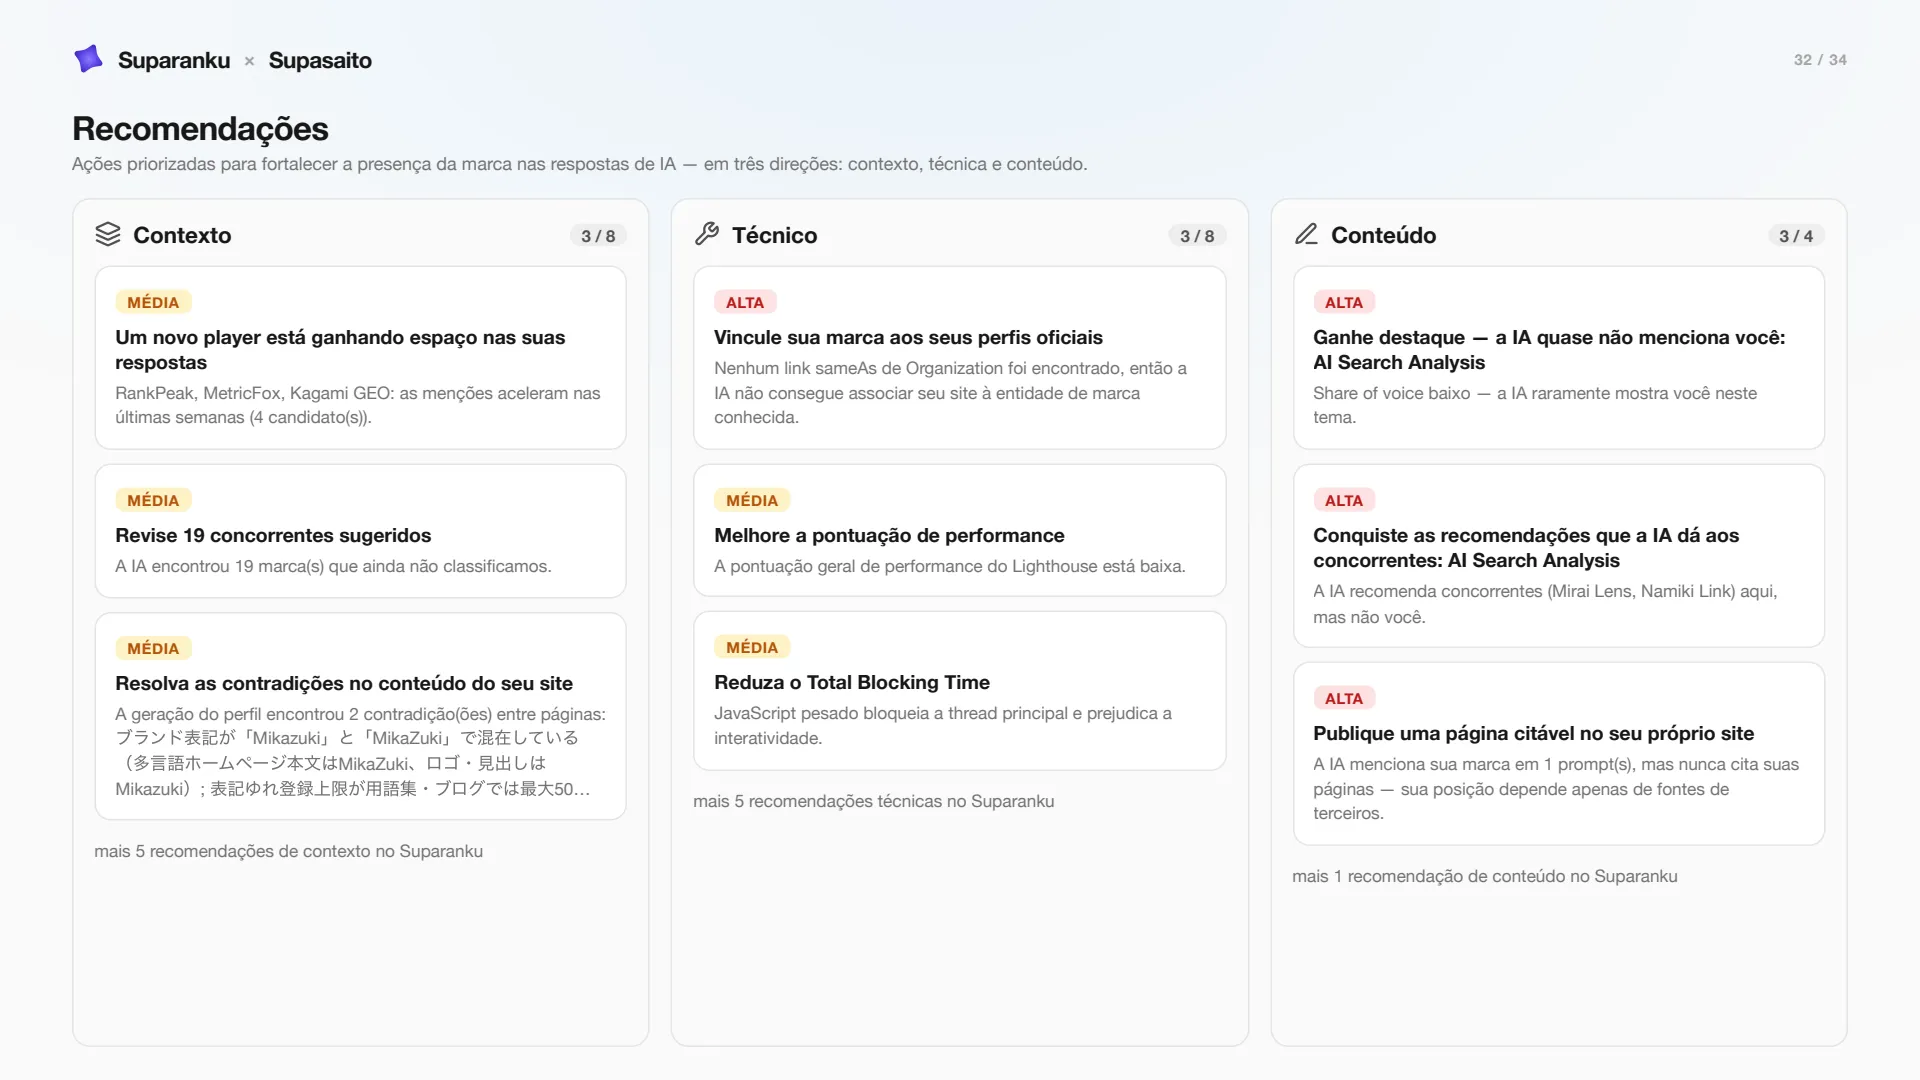This screenshot has width=1920, height=1080.
Task: Click MÉDIA badge on 'Resolva as contradições' card
Action: [x=153, y=648]
